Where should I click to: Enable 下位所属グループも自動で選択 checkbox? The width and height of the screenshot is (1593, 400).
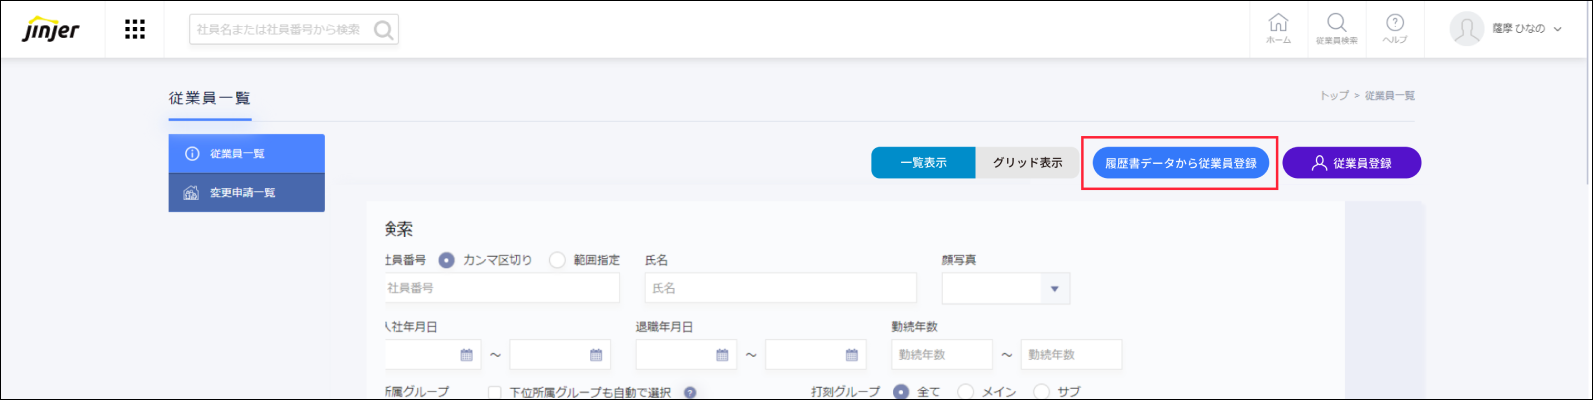click(x=495, y=392)
